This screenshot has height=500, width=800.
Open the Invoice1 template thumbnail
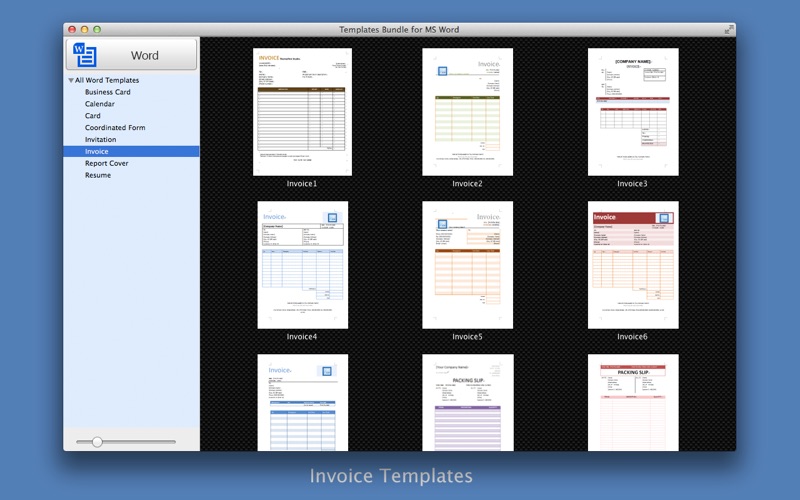[302, 112]
